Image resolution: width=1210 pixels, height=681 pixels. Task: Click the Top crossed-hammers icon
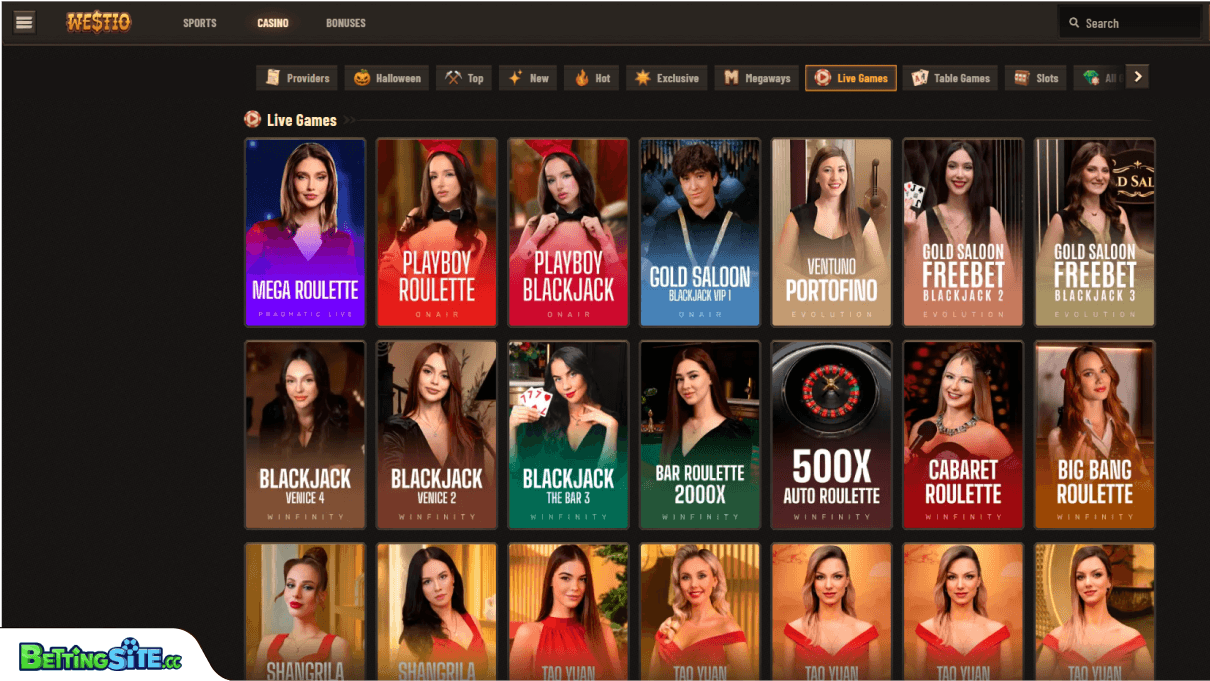453,78
